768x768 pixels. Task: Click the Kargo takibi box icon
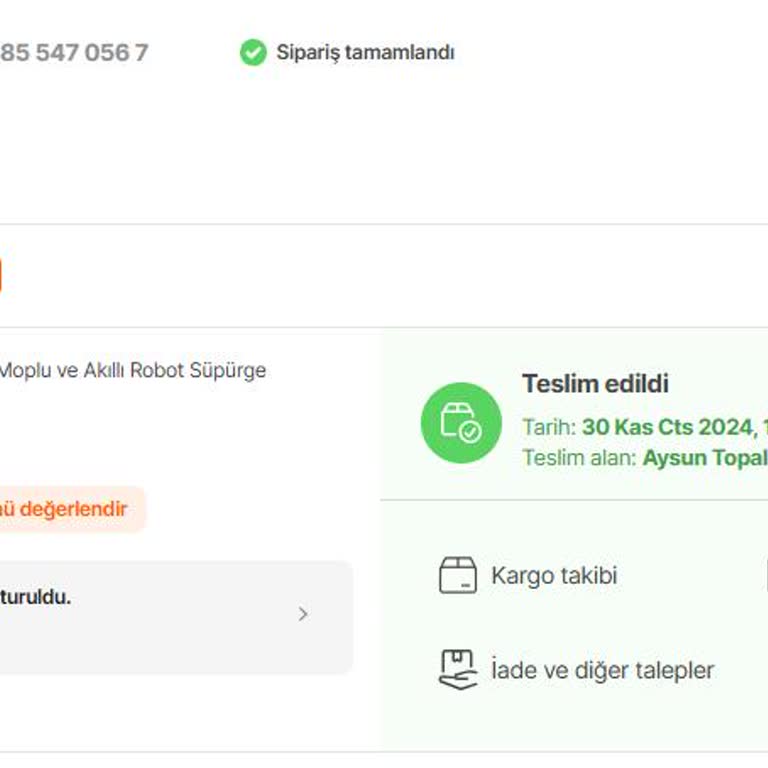click(x=457, y=575)
